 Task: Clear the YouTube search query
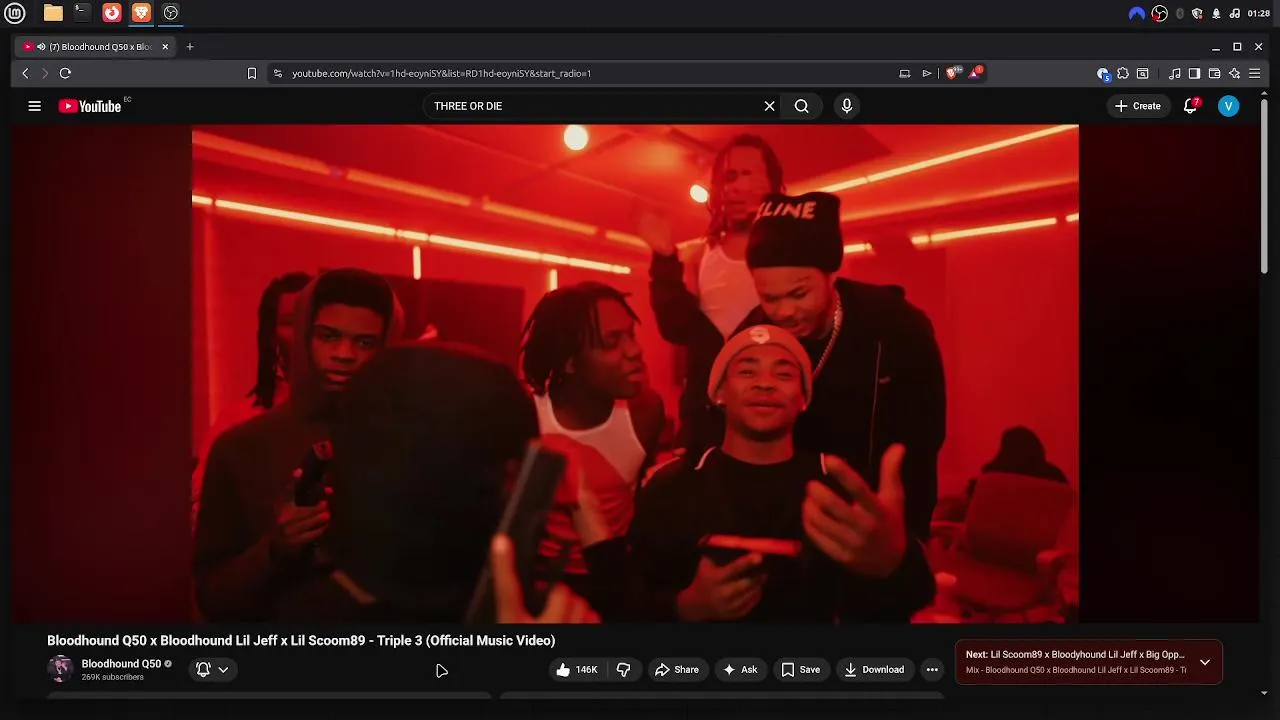click(769, 106)
